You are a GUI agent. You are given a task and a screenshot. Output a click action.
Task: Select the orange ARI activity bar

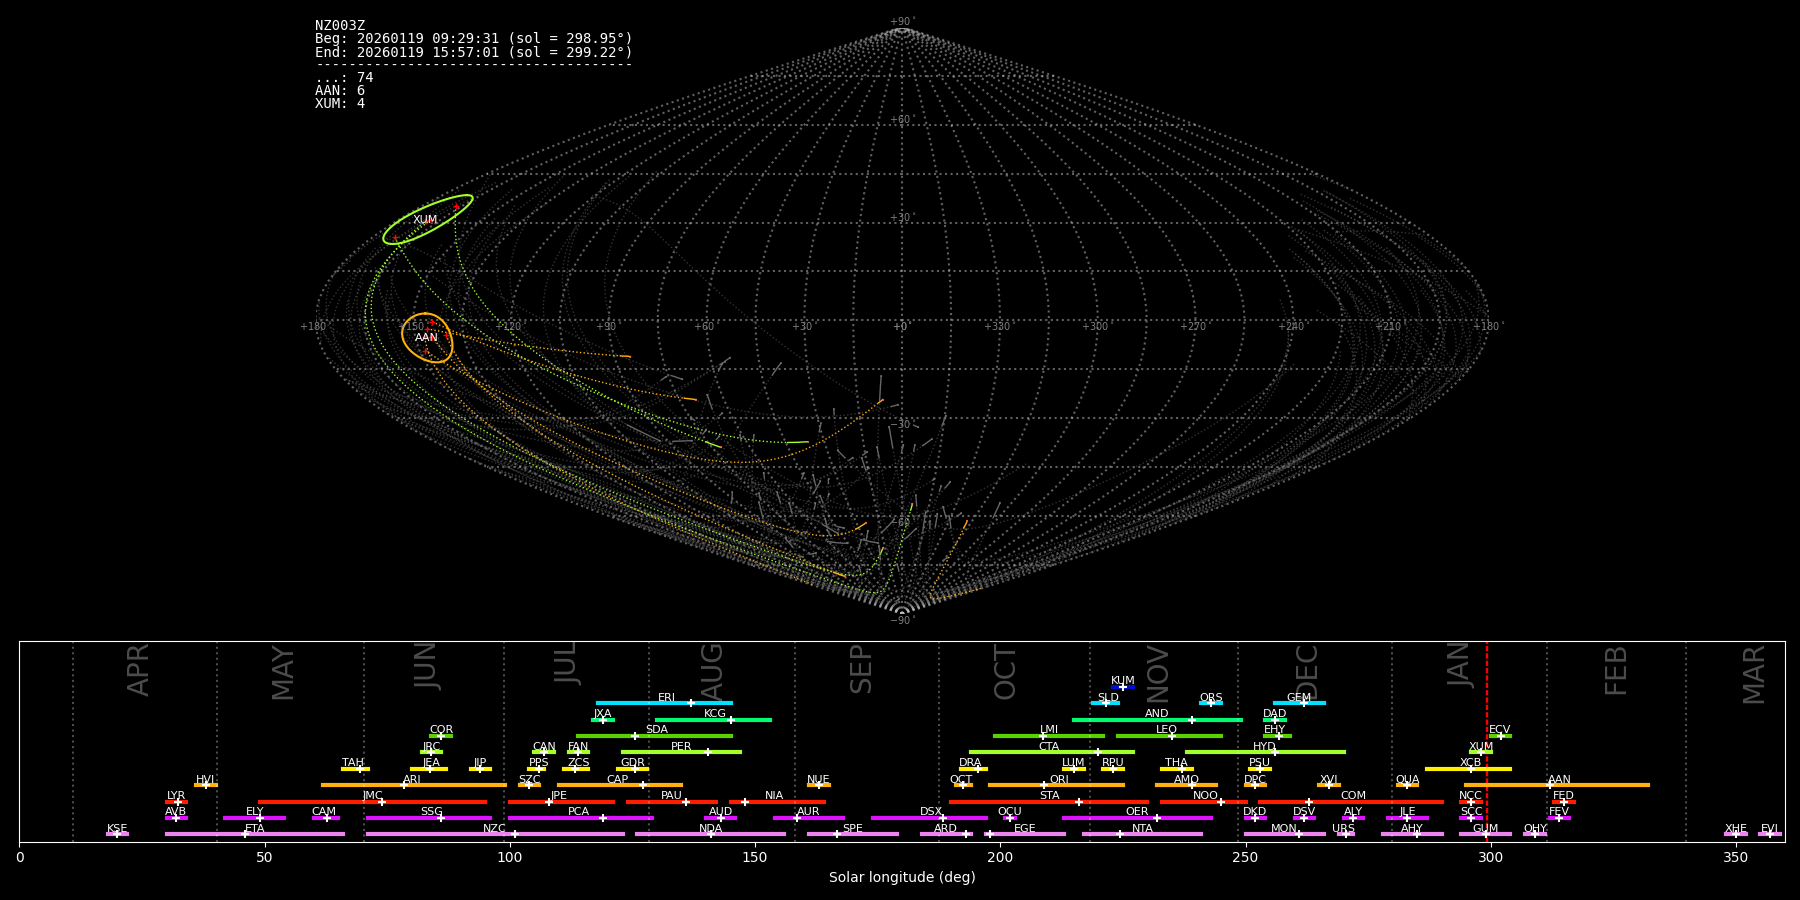[x=414, y=785]
